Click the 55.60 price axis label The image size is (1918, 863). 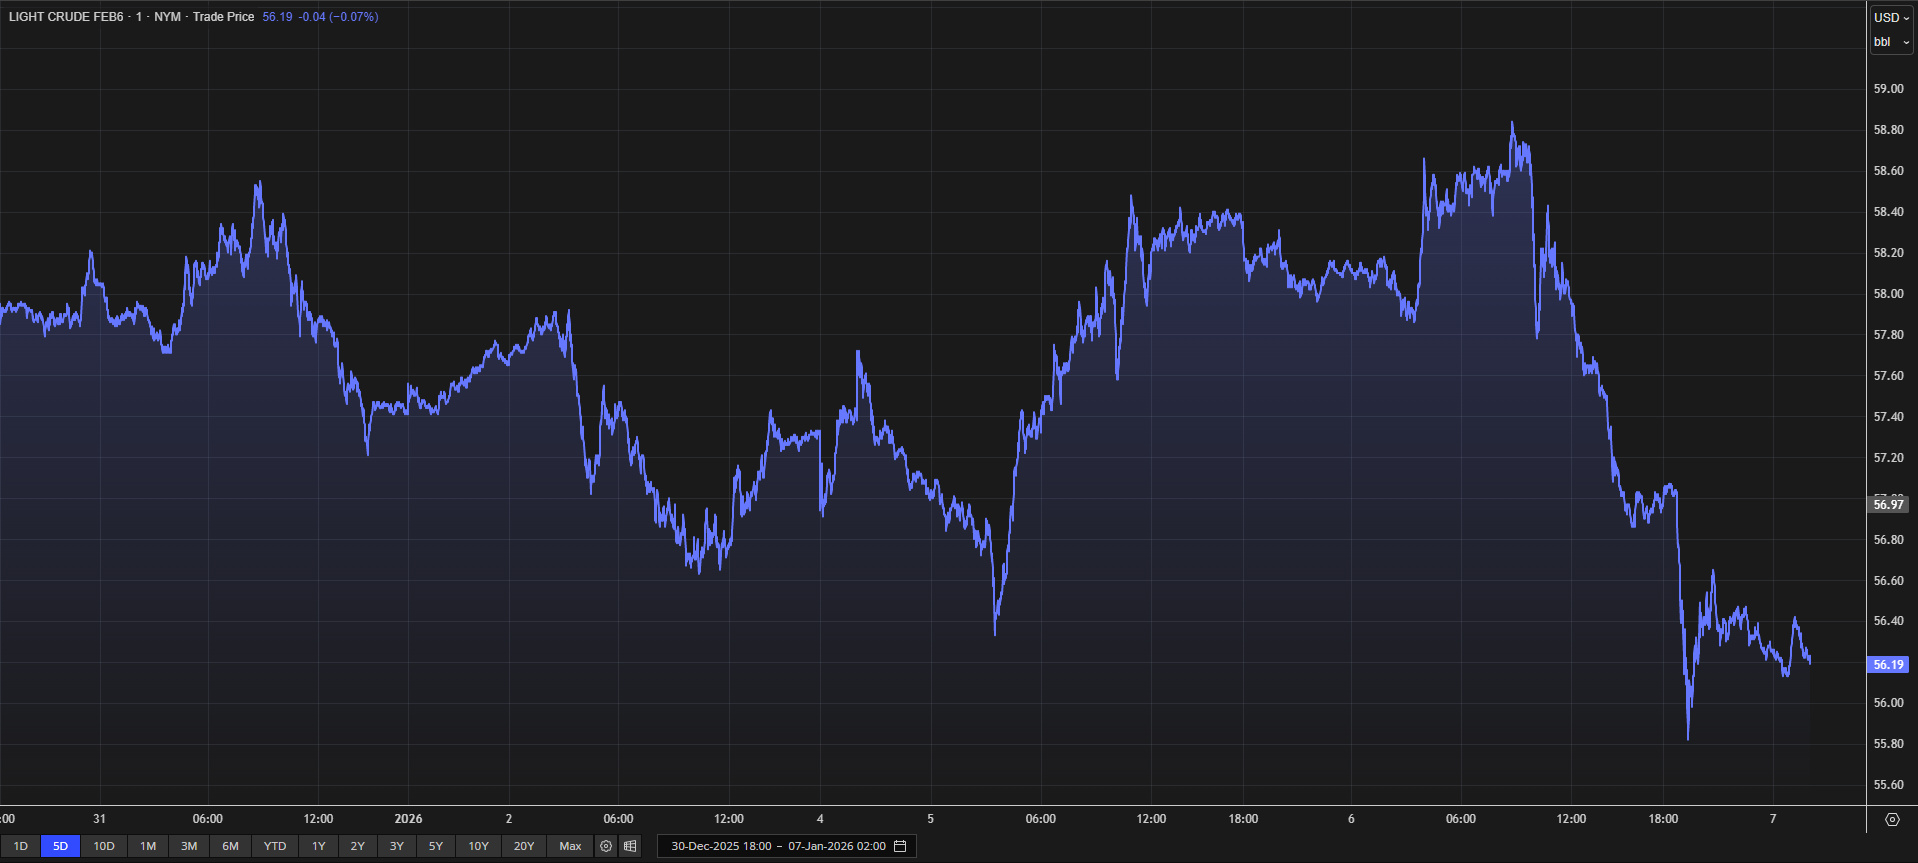[x=1888, y=785]
